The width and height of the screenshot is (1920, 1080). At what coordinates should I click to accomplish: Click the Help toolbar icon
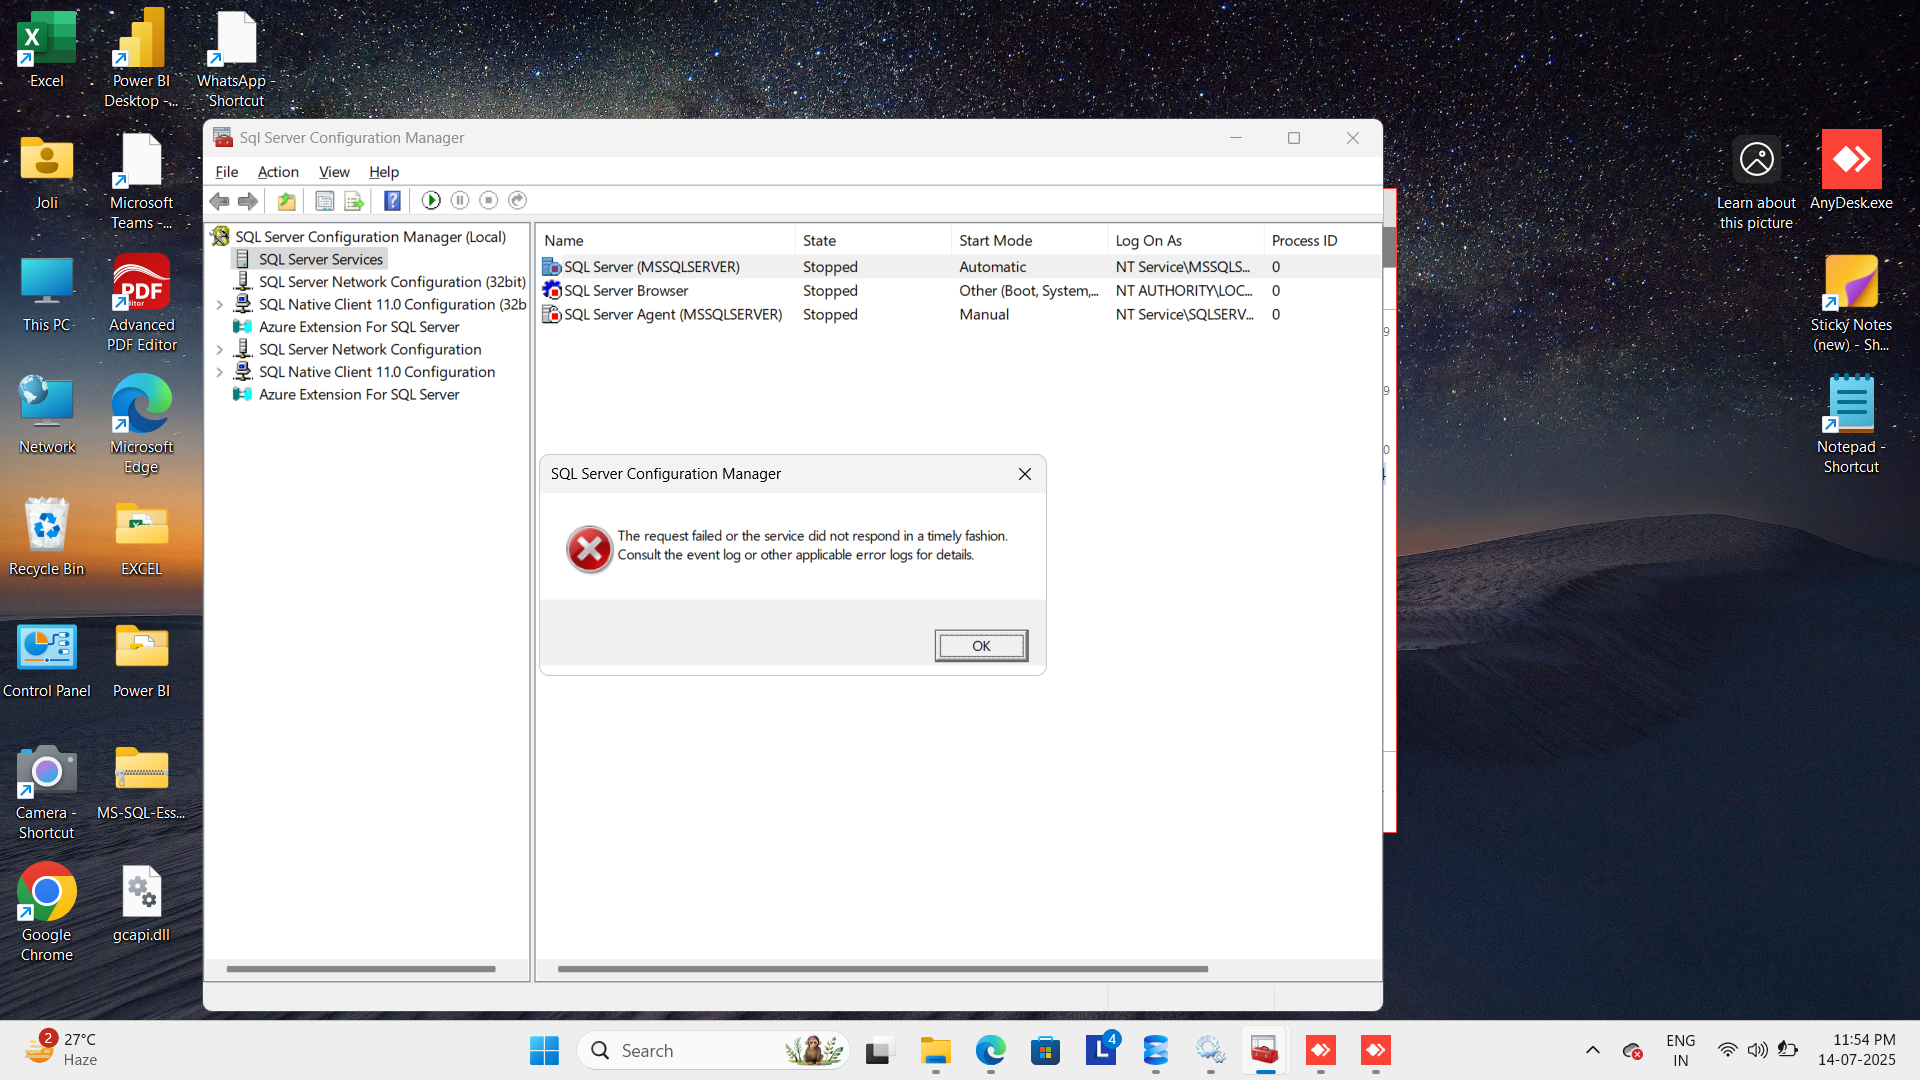coord(392,201)
